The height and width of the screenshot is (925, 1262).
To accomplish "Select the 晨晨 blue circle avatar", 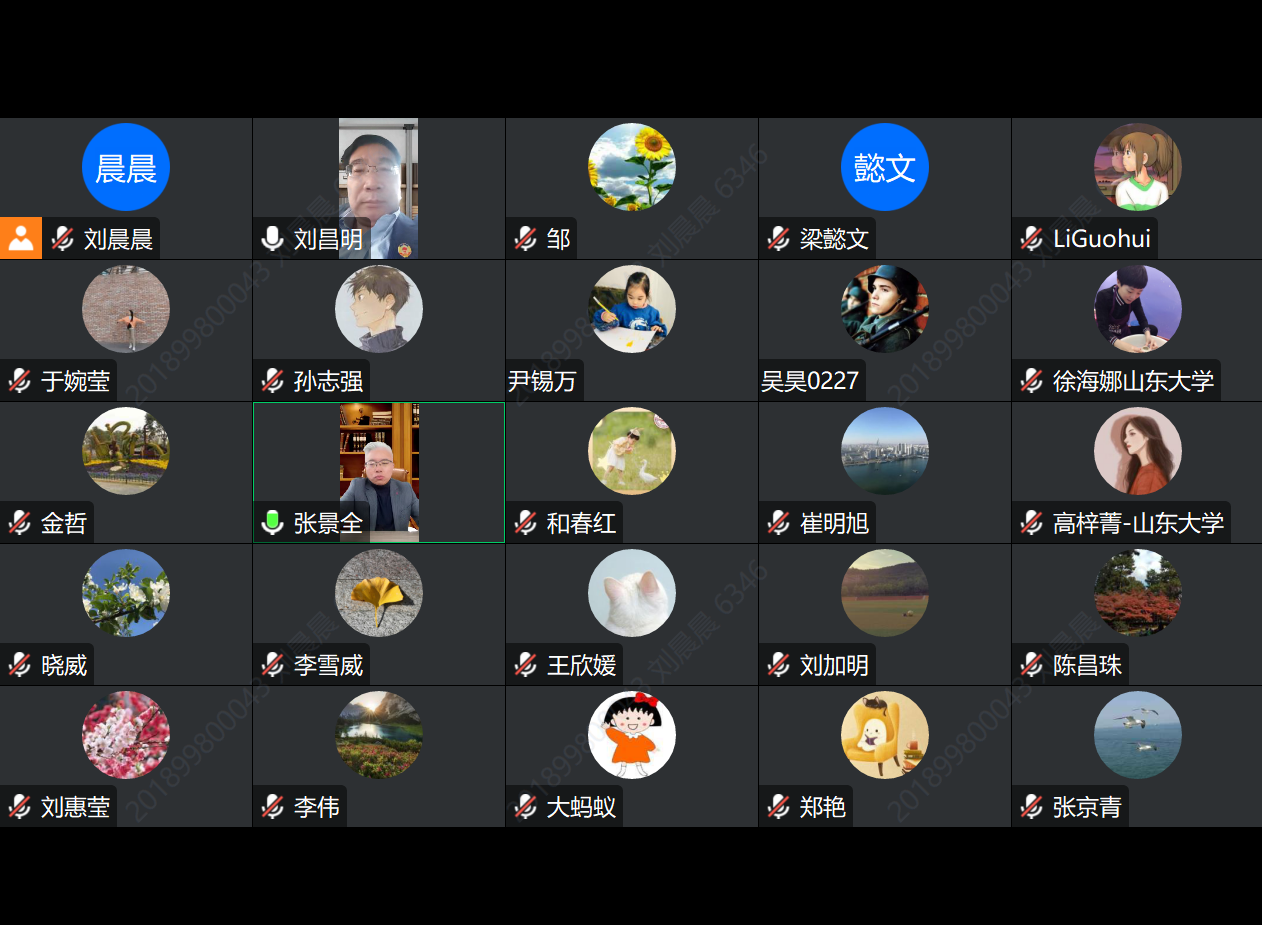I will 126,167.
